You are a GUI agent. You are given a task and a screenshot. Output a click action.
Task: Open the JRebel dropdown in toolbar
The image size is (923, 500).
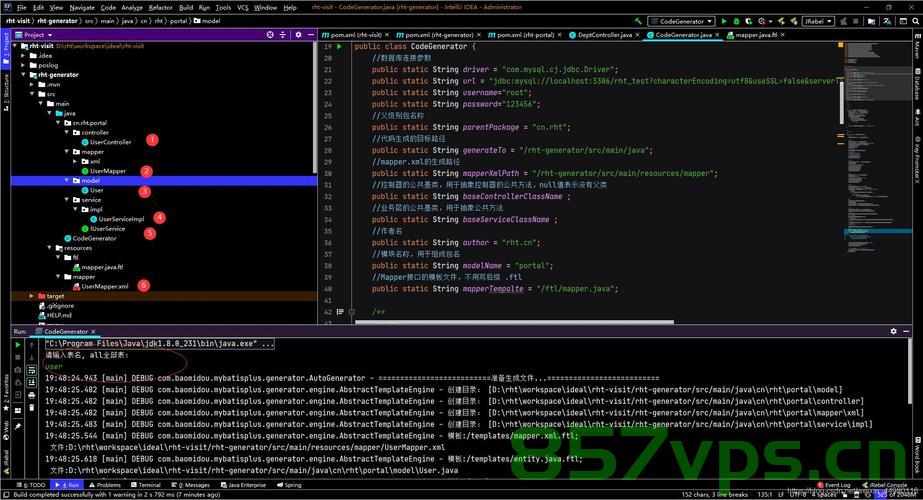818,21
